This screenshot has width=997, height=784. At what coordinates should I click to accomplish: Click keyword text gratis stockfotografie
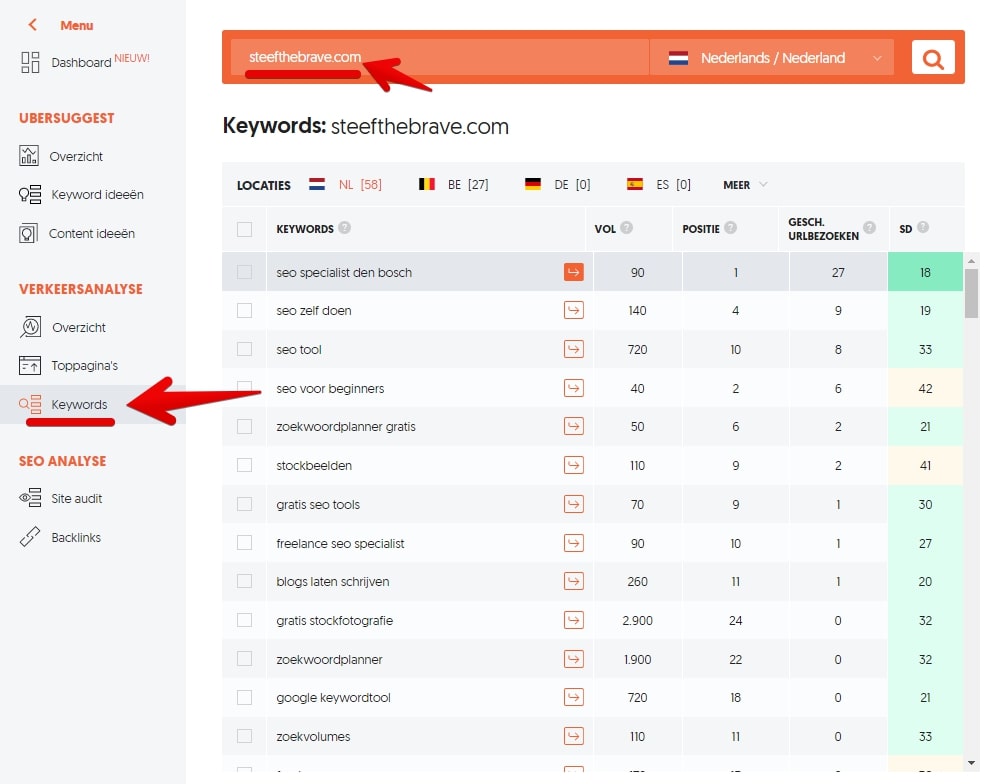[x=334, y=621]
